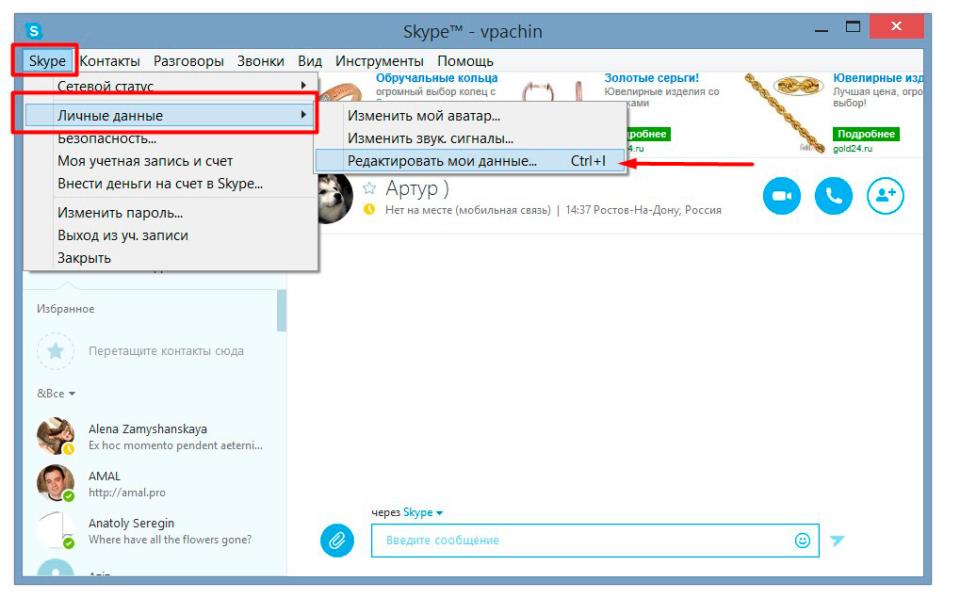Viewport: 960px width, 598px height.
Task: Start a voice call with Артур
Action: [x=833, y=196]
